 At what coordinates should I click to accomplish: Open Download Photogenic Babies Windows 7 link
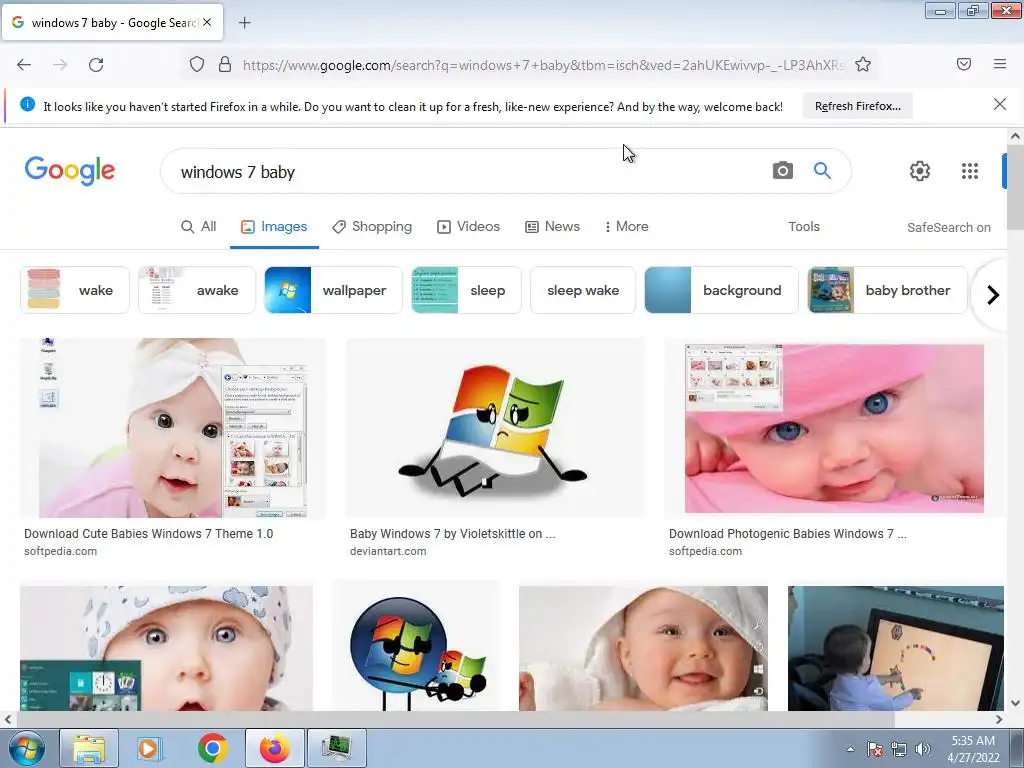pos(788,534)
